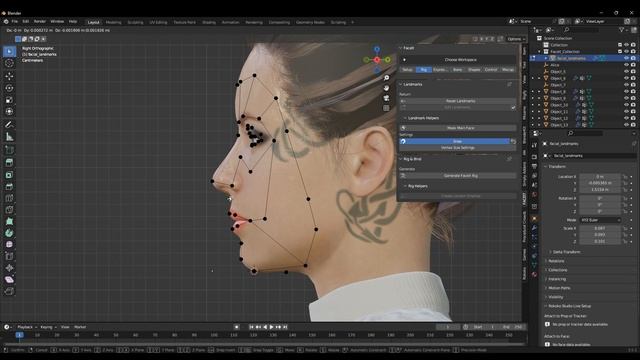Select the Transform tool
Viewport: 640px width, 360px height.
(x=9, y=111)
